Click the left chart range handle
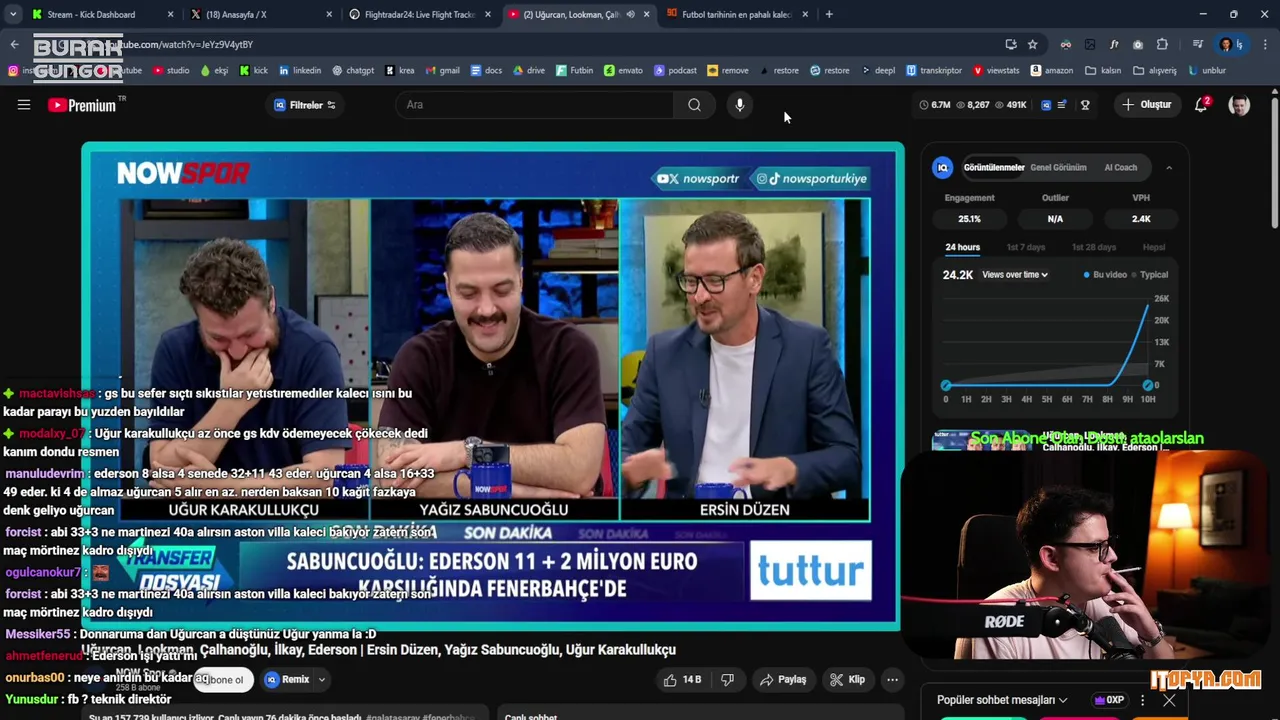This screenshot has width=1280, height=720. pos(946,385)
